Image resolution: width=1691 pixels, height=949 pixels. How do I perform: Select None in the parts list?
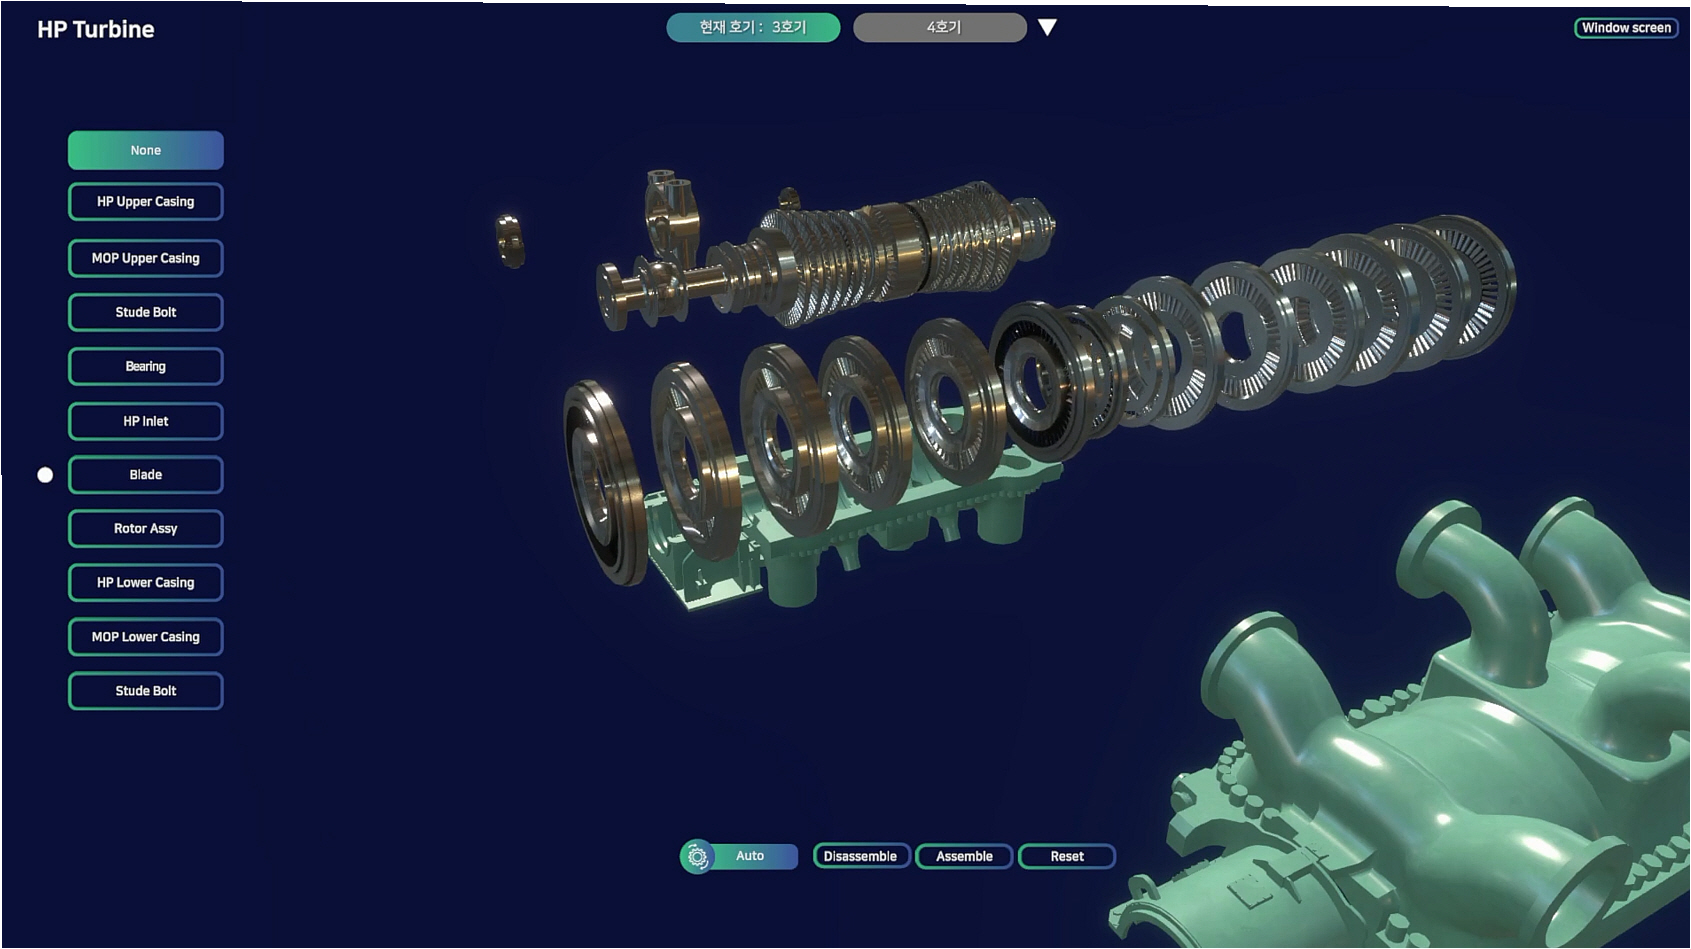(146, 150)
